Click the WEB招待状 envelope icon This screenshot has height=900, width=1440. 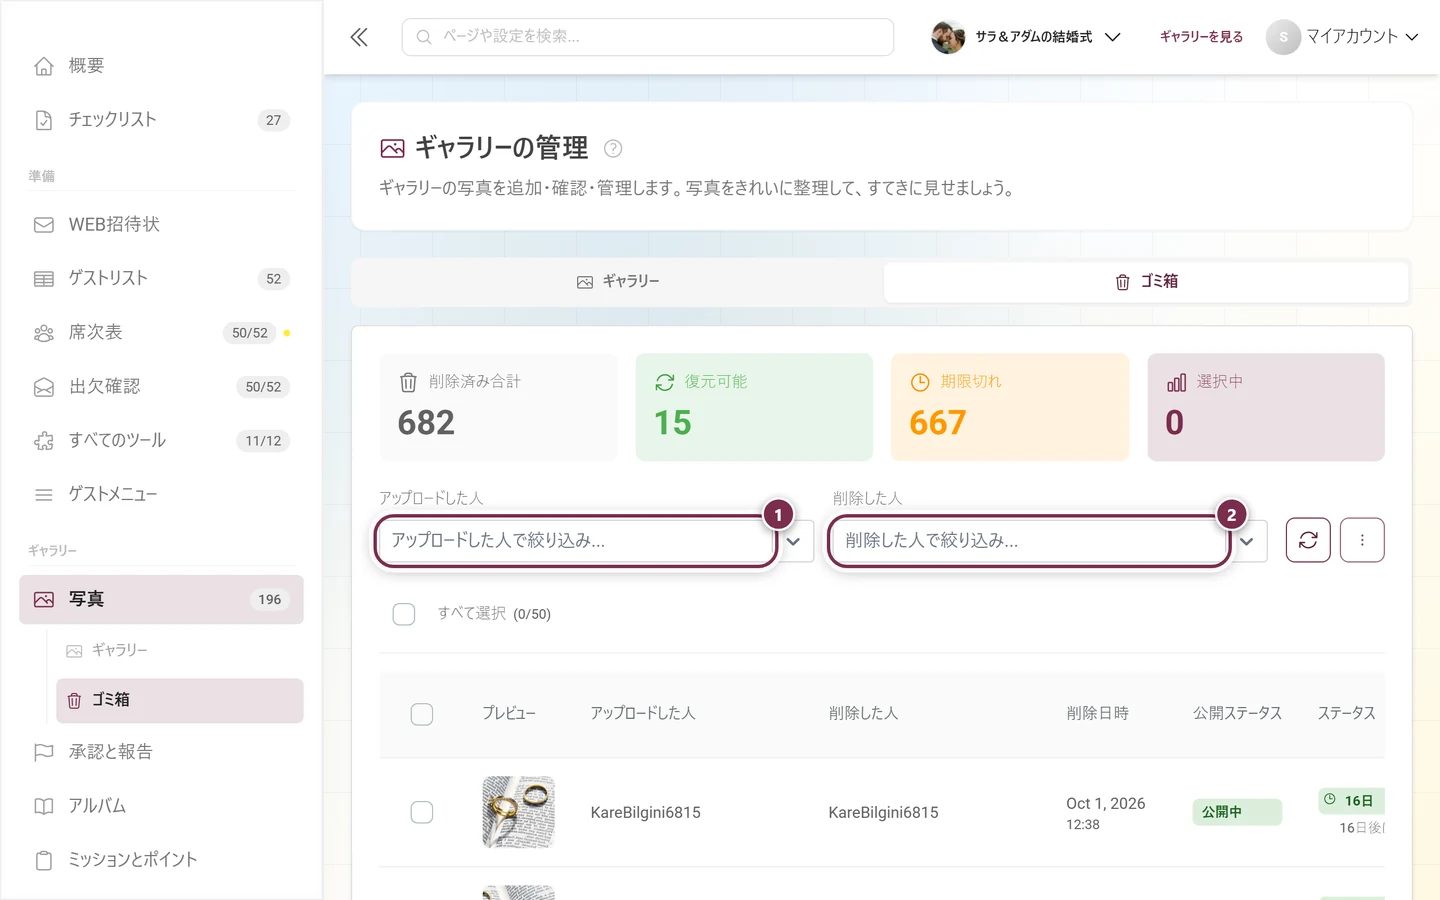[44, 225]
